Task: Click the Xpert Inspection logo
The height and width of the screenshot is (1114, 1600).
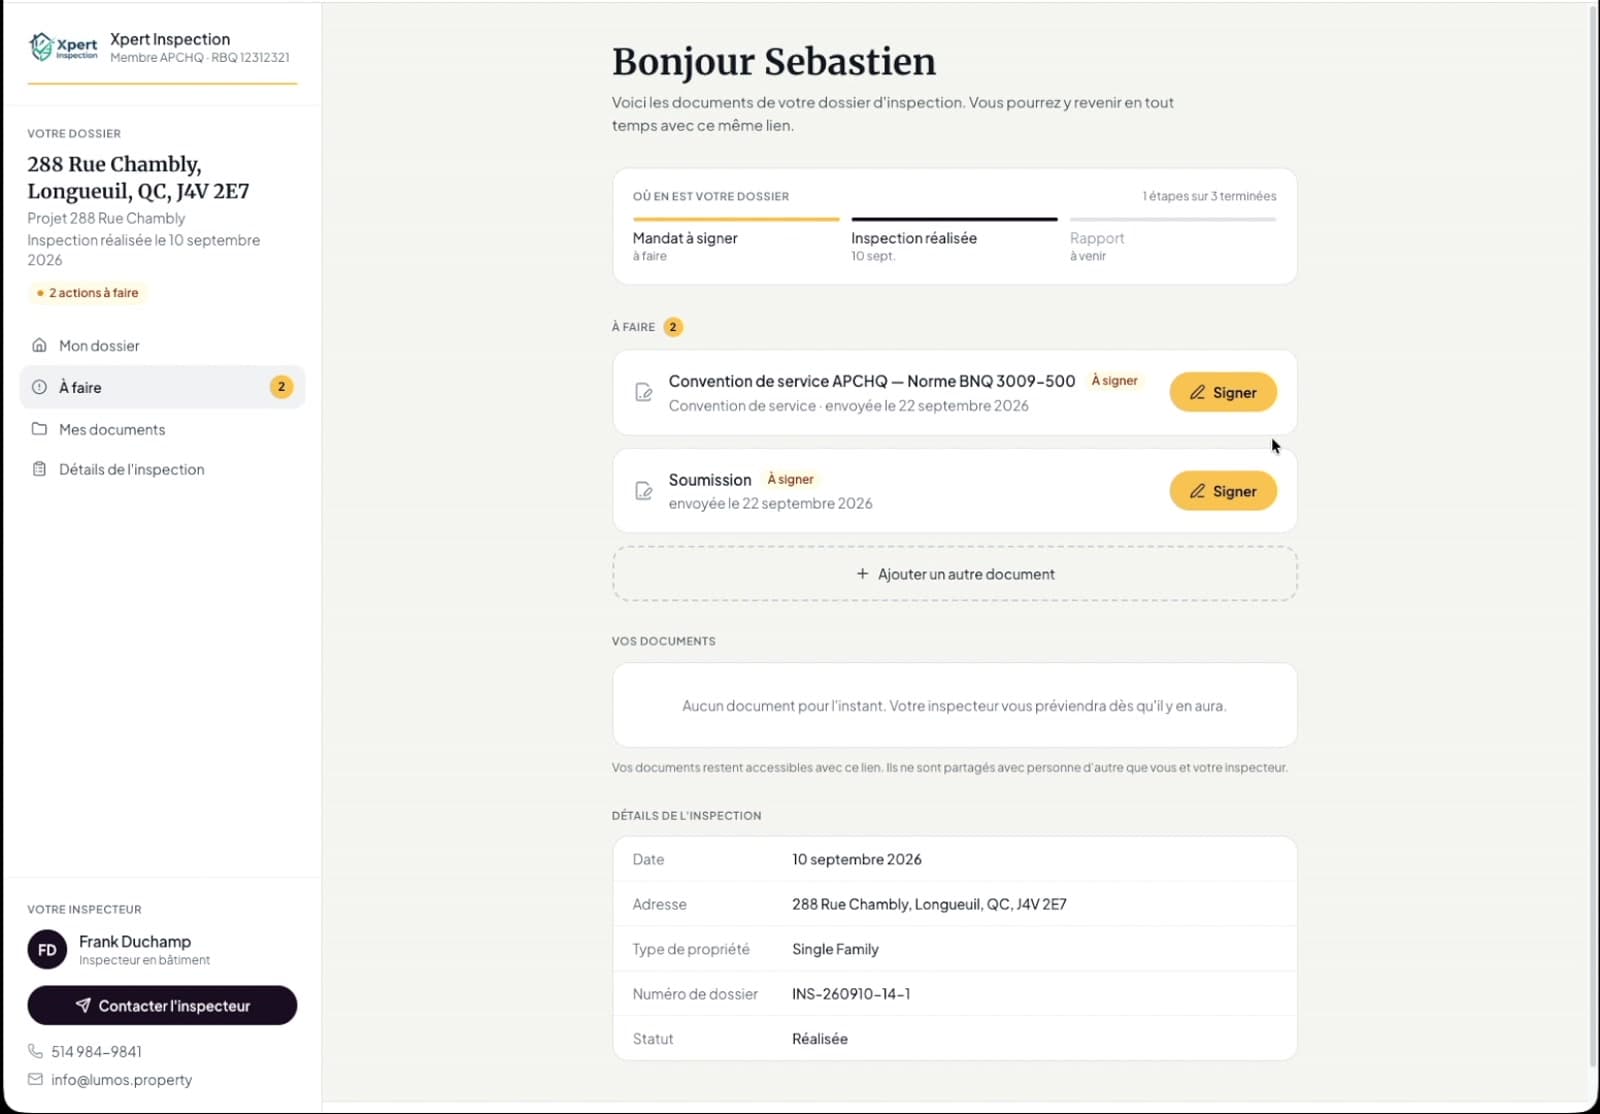Action: (x=63, y=47)
